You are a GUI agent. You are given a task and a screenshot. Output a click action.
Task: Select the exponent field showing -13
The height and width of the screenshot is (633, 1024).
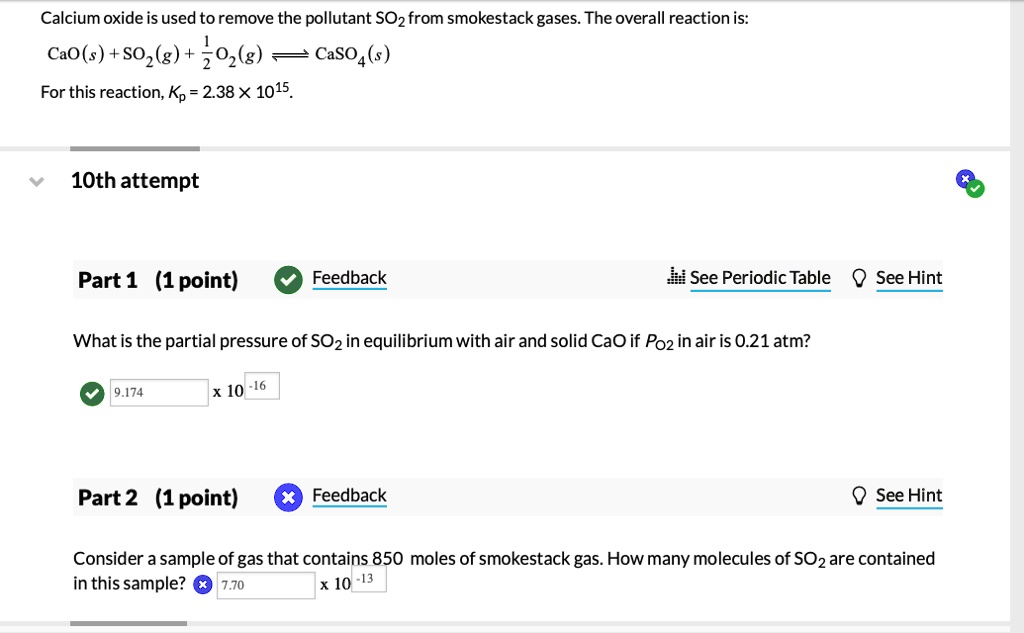pyautogui.click(x=368, y=577)
